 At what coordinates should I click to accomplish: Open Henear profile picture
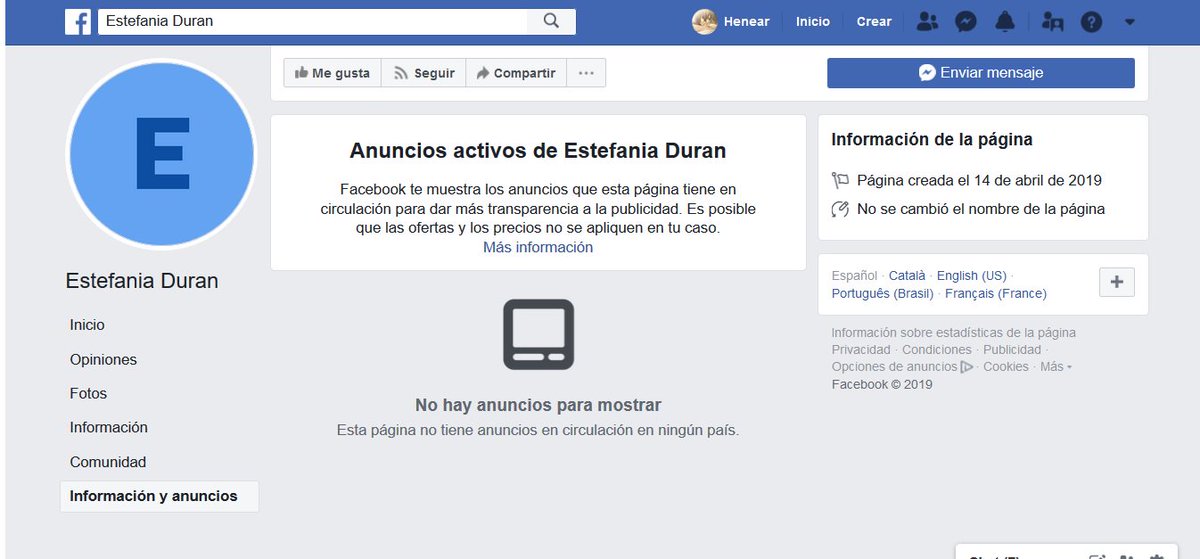coord(704,21)
